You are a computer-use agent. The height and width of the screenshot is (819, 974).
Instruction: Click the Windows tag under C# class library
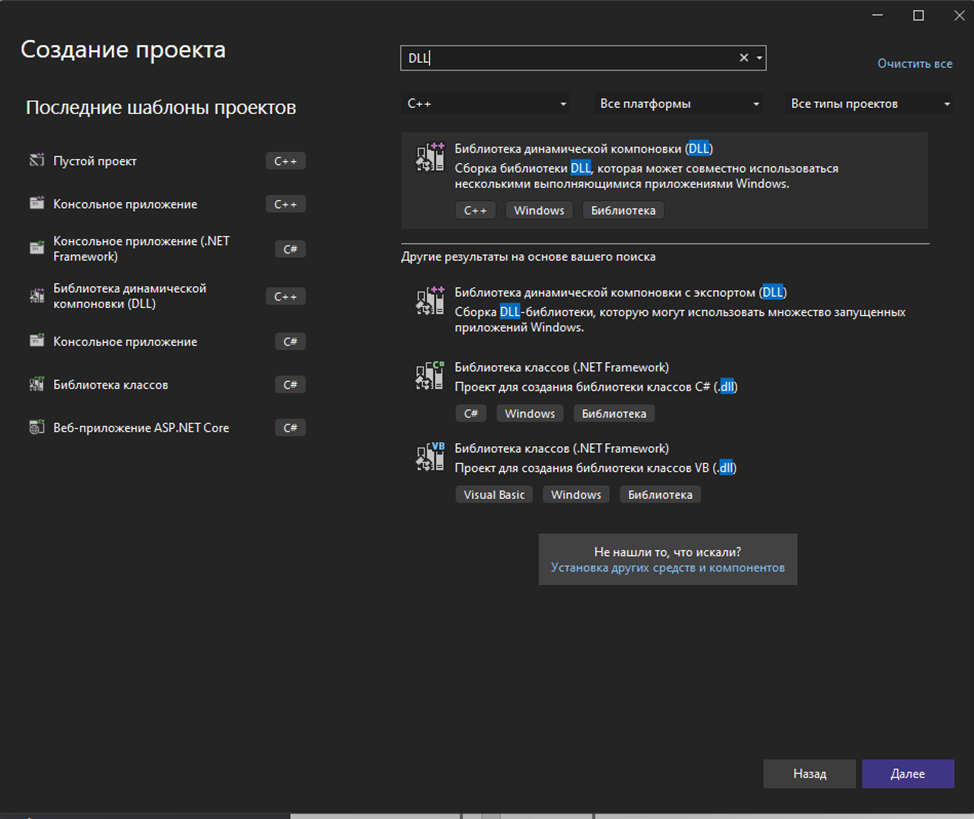pos(530,413)
